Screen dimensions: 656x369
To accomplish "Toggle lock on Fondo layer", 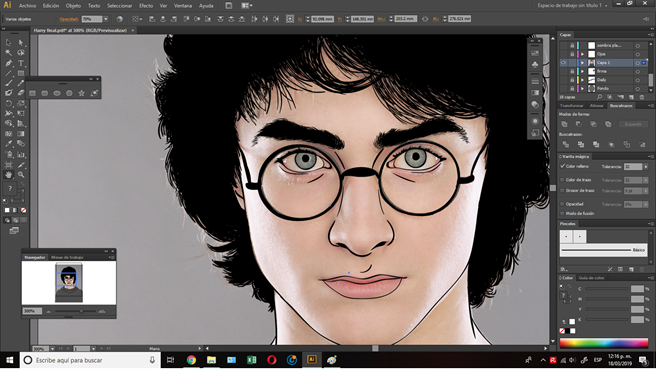I will tap(572, 88).
